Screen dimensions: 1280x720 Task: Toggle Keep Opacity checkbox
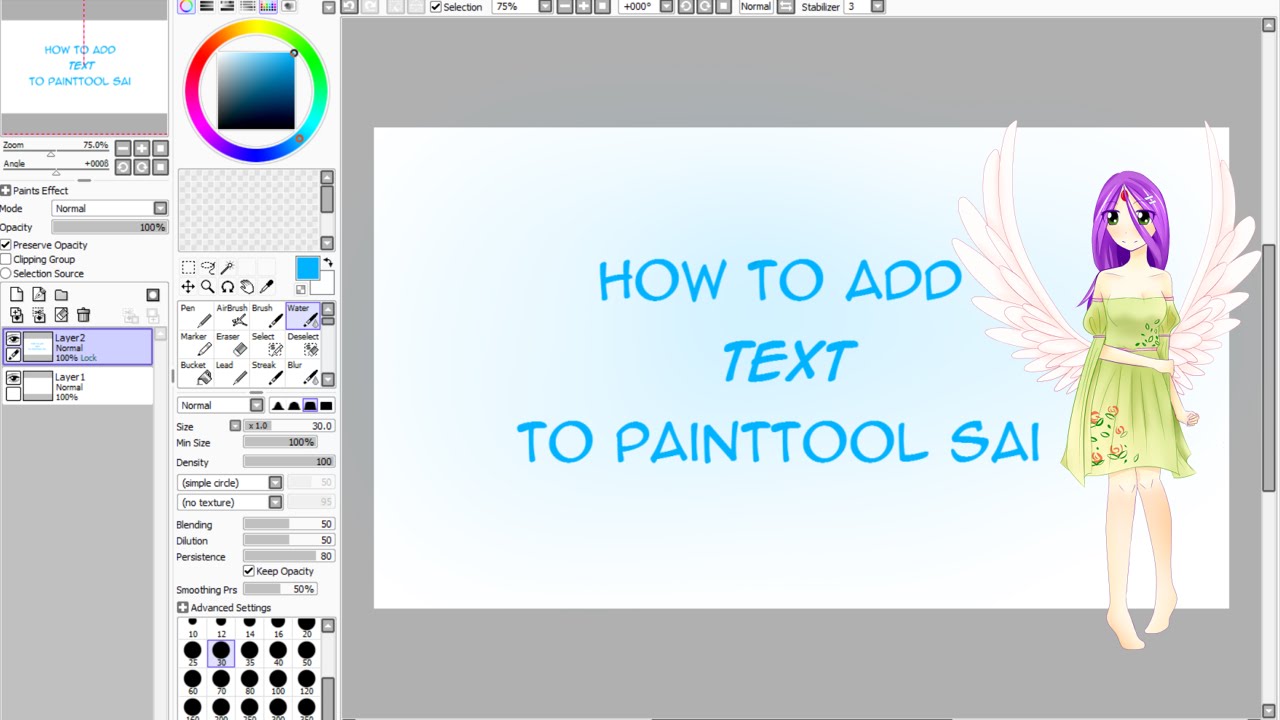(x=249, y=571)
